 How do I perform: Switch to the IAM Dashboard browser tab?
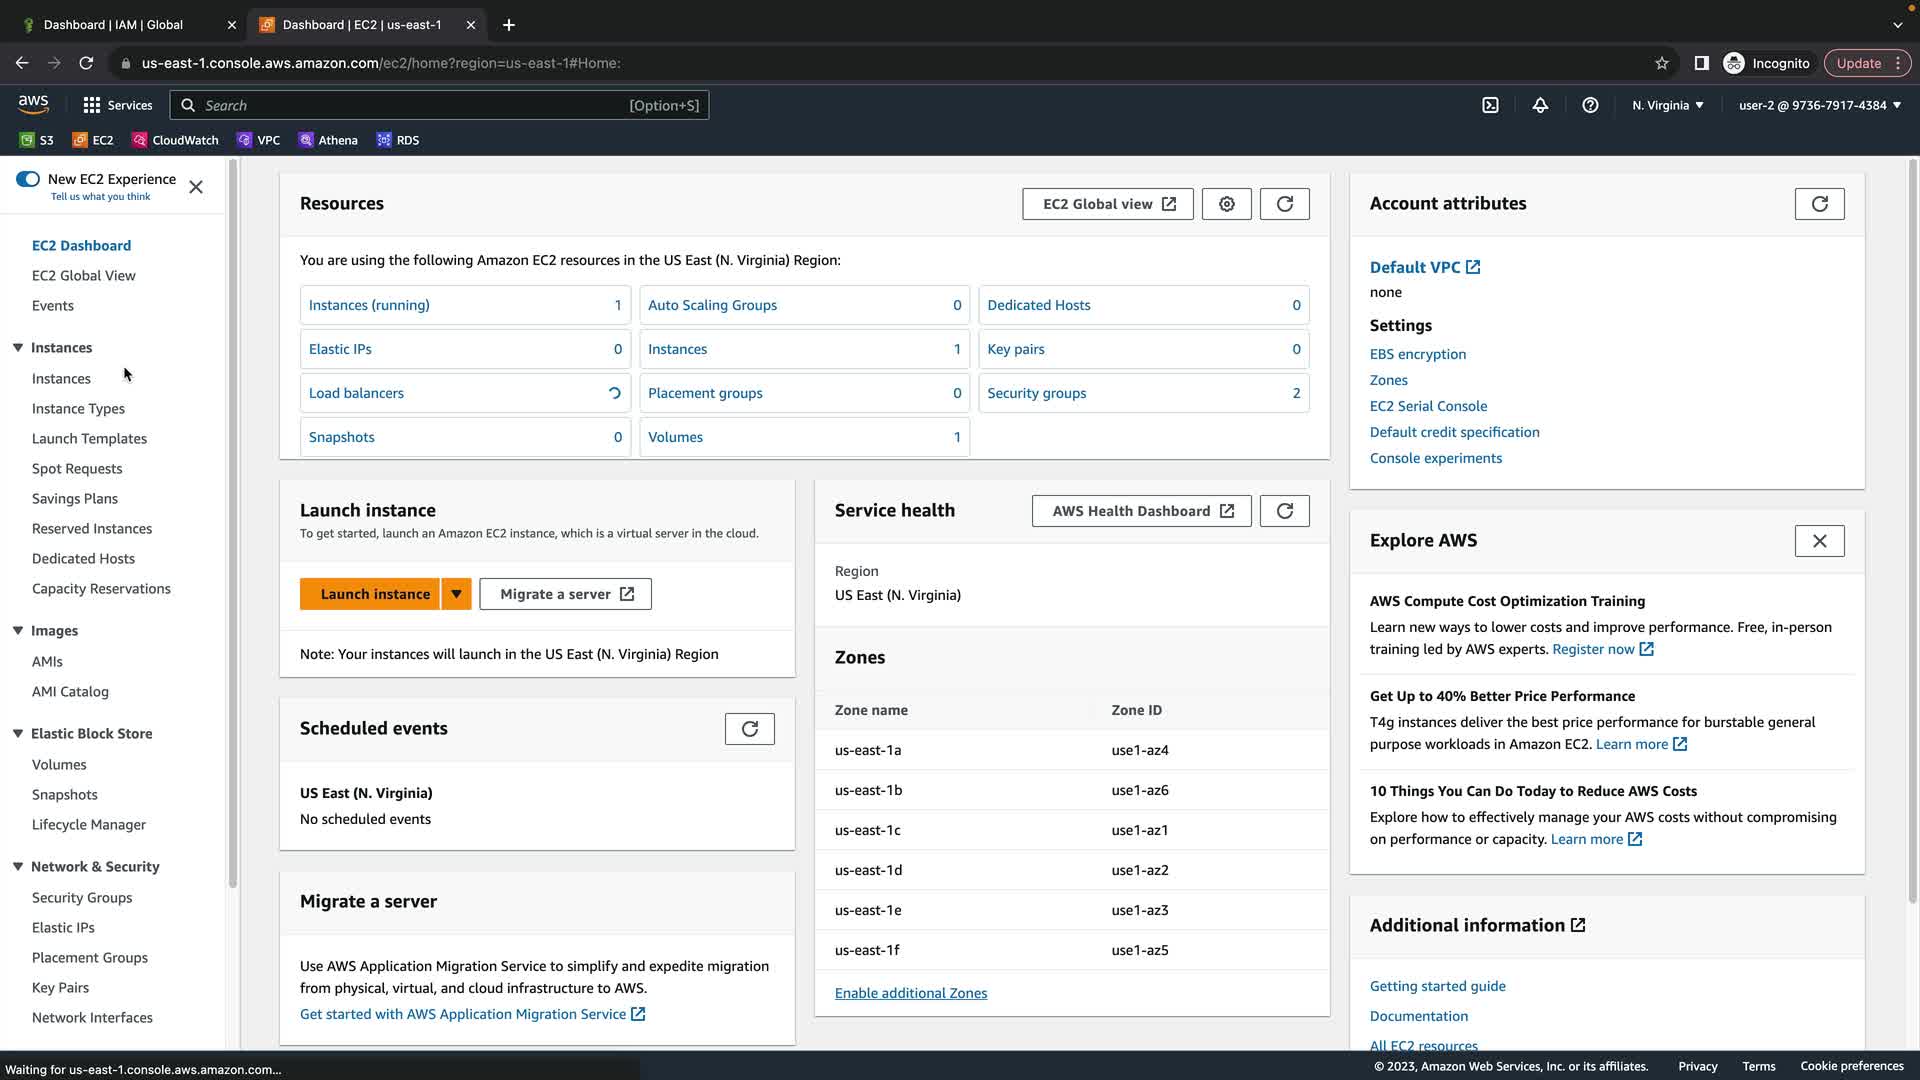(113, 25)
